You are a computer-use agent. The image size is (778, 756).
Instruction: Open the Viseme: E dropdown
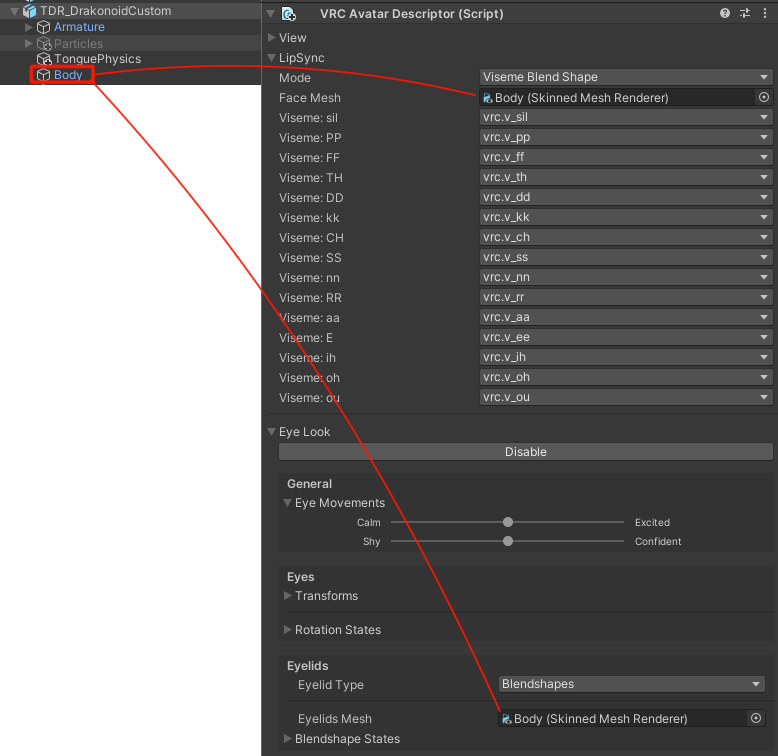tap(626, 337)
